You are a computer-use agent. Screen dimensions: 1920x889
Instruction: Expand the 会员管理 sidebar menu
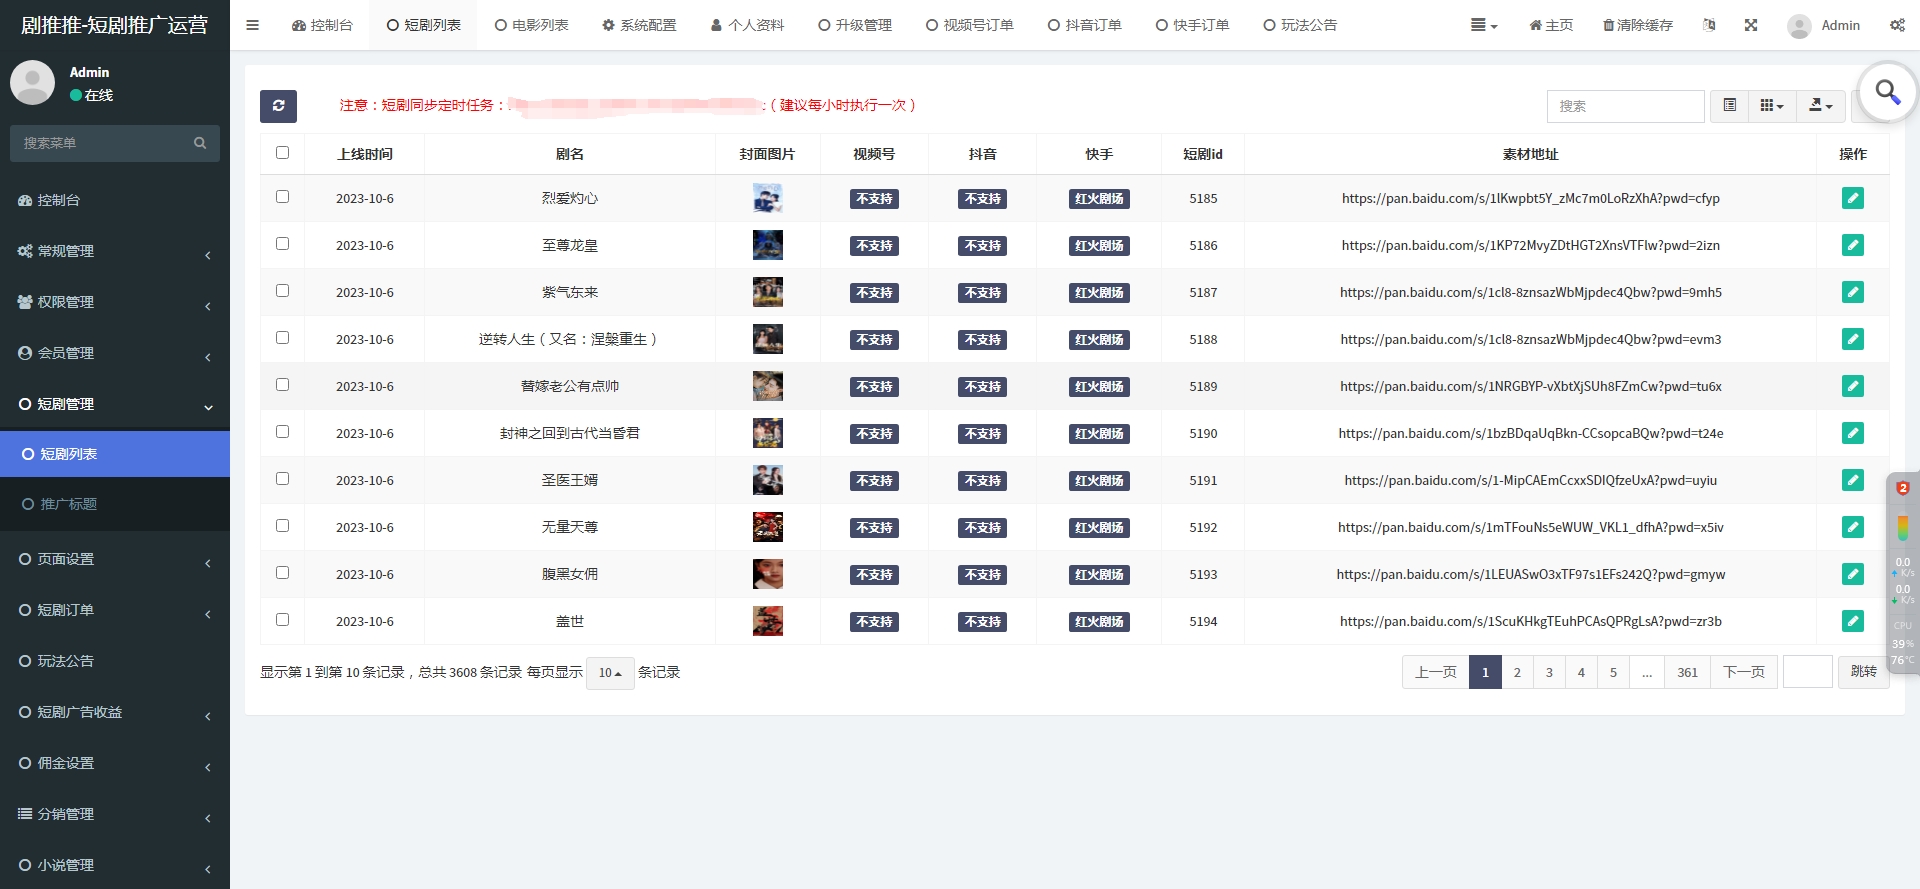tap(115, 353)
